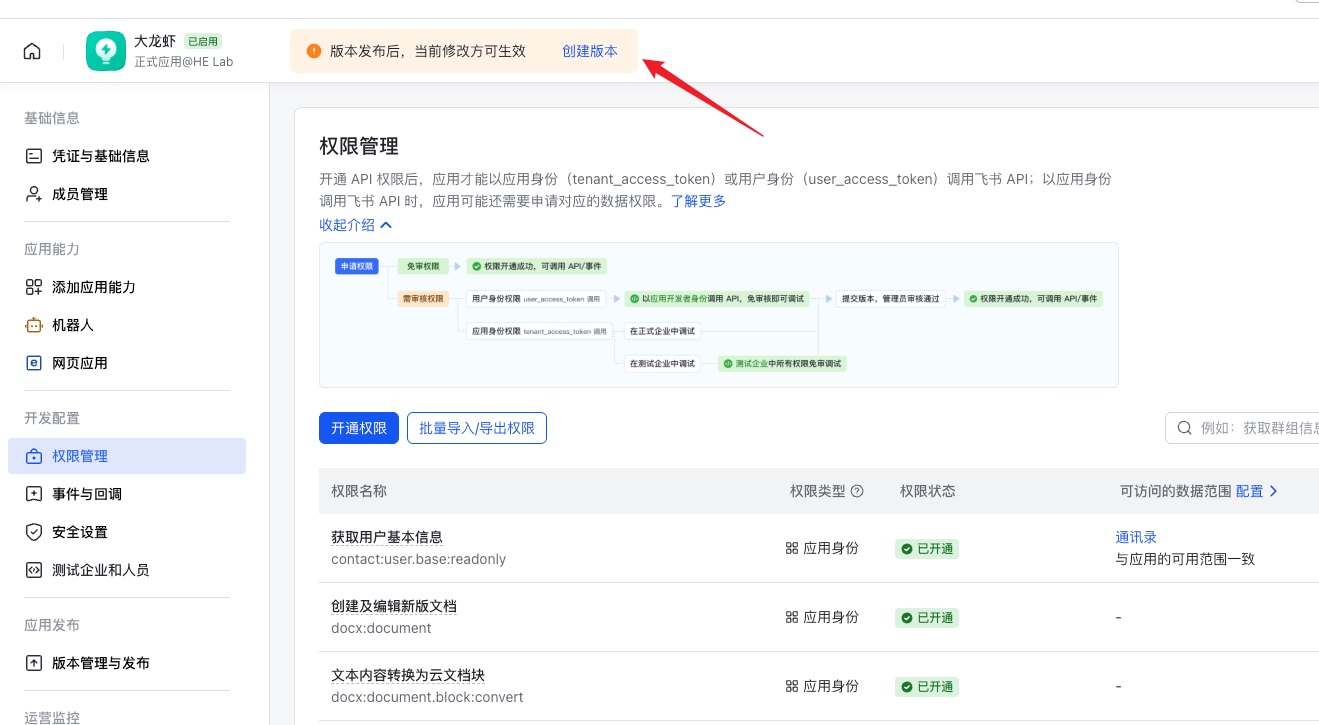Select the highlighted 权限管理 entry
Screen dimensions: 1319x725
click(x=127, y=456)
